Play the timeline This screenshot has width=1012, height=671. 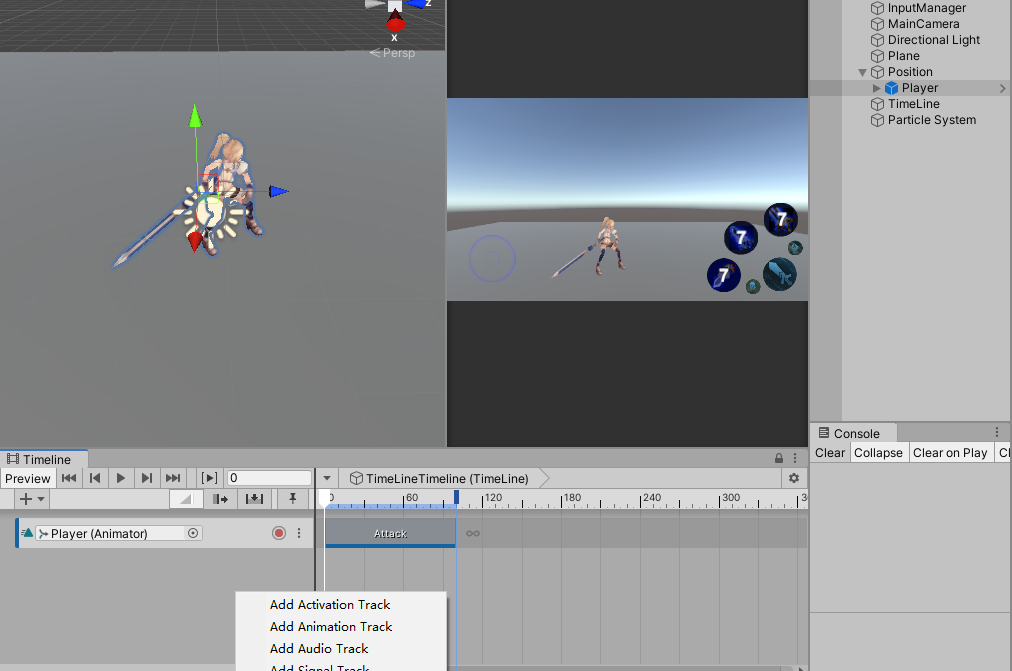[x=121, y=478]
